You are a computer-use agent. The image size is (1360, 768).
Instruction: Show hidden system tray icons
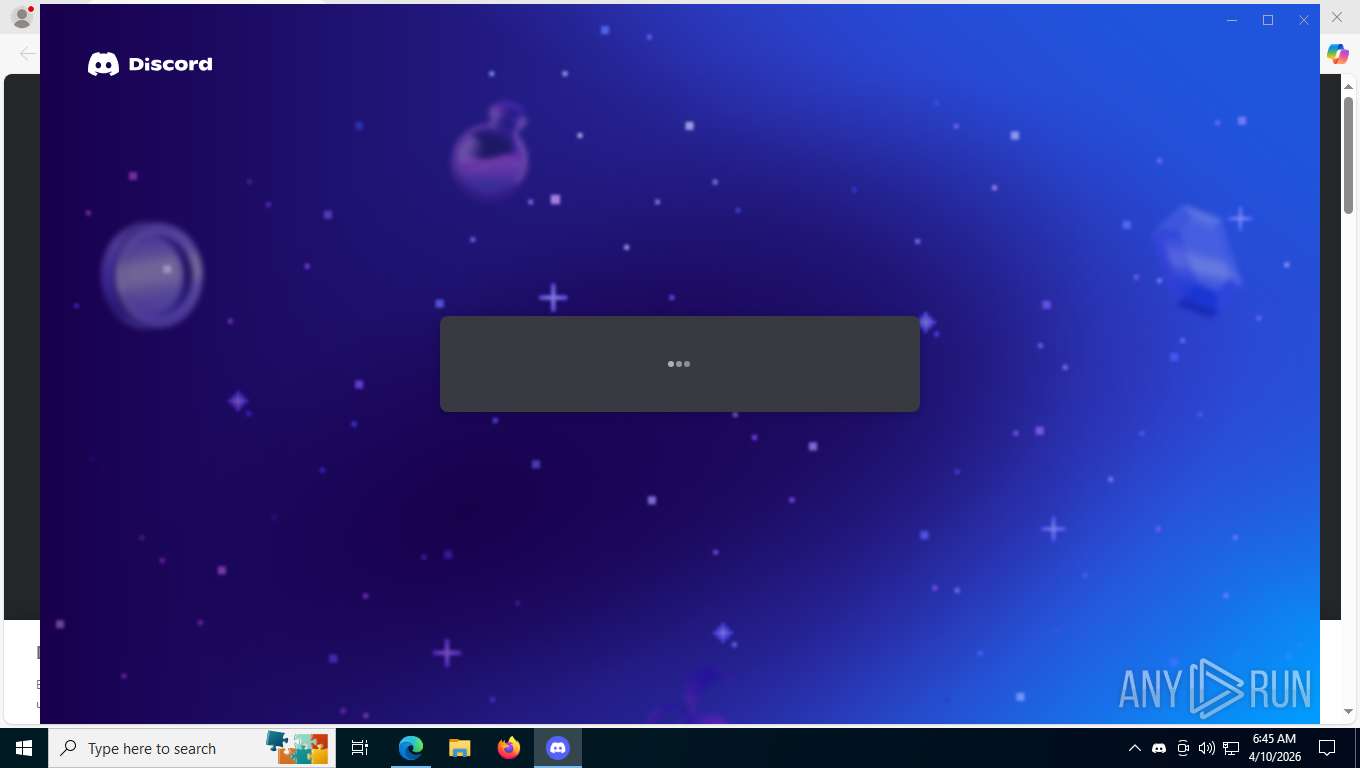[1134, 748]
